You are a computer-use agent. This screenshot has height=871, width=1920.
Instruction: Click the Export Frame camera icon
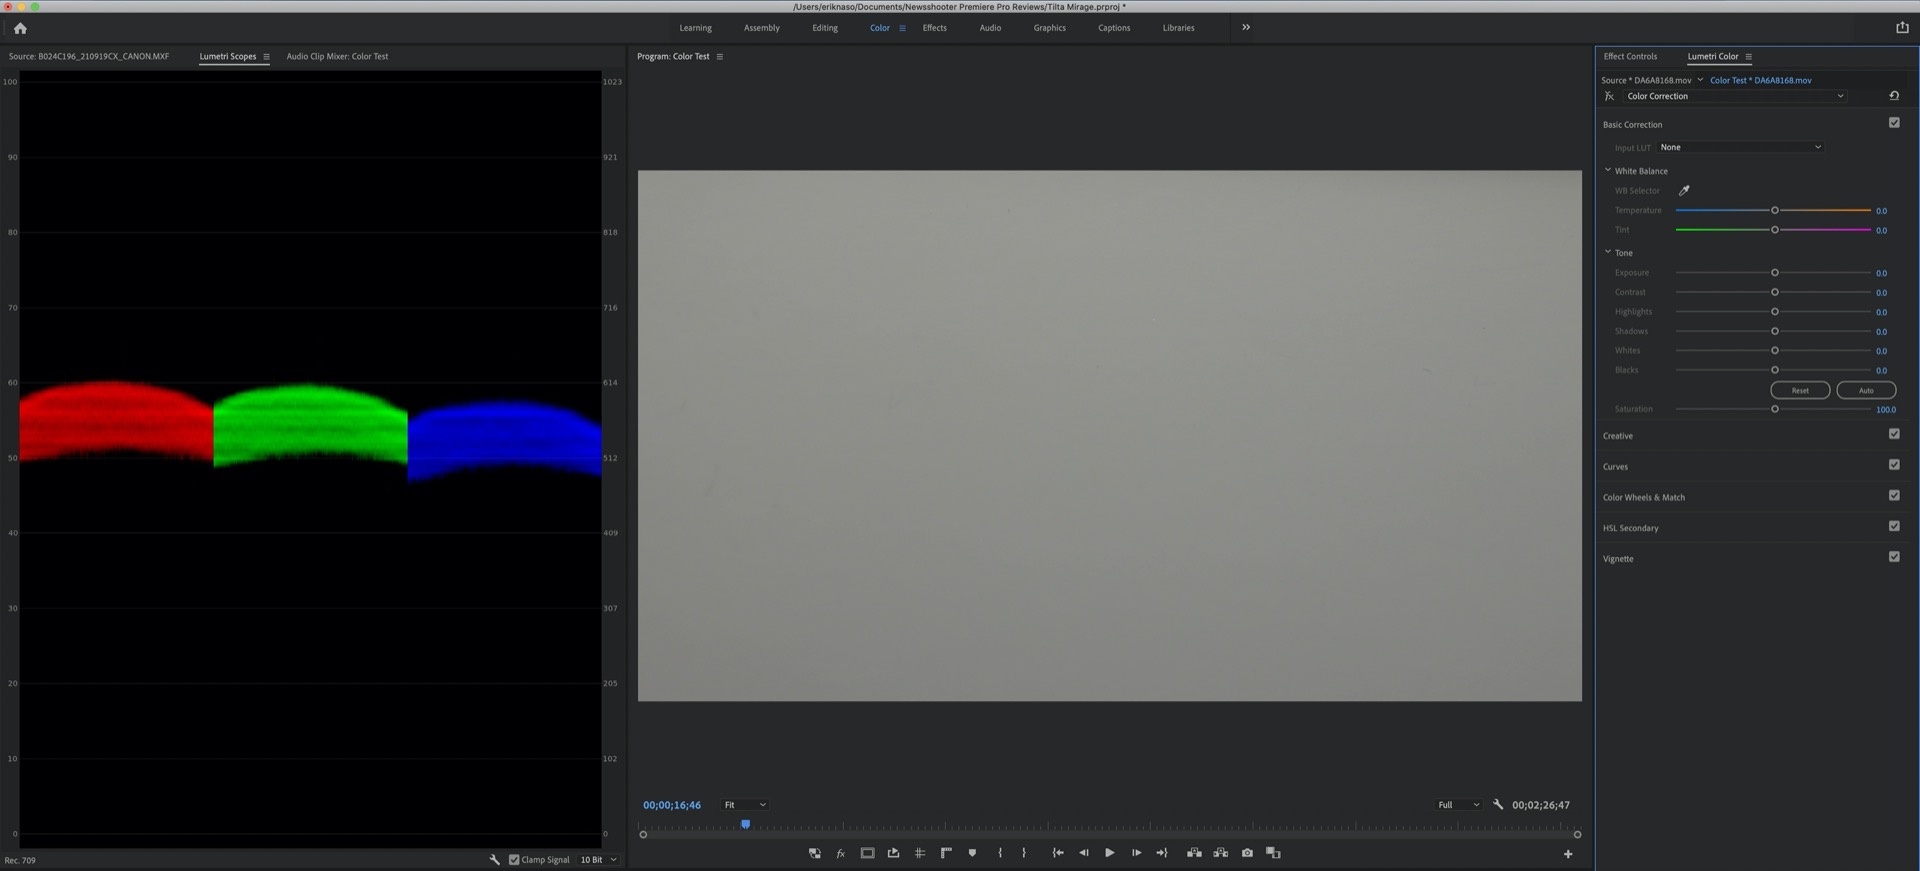pyautogui.click(x=1247, y=853)
